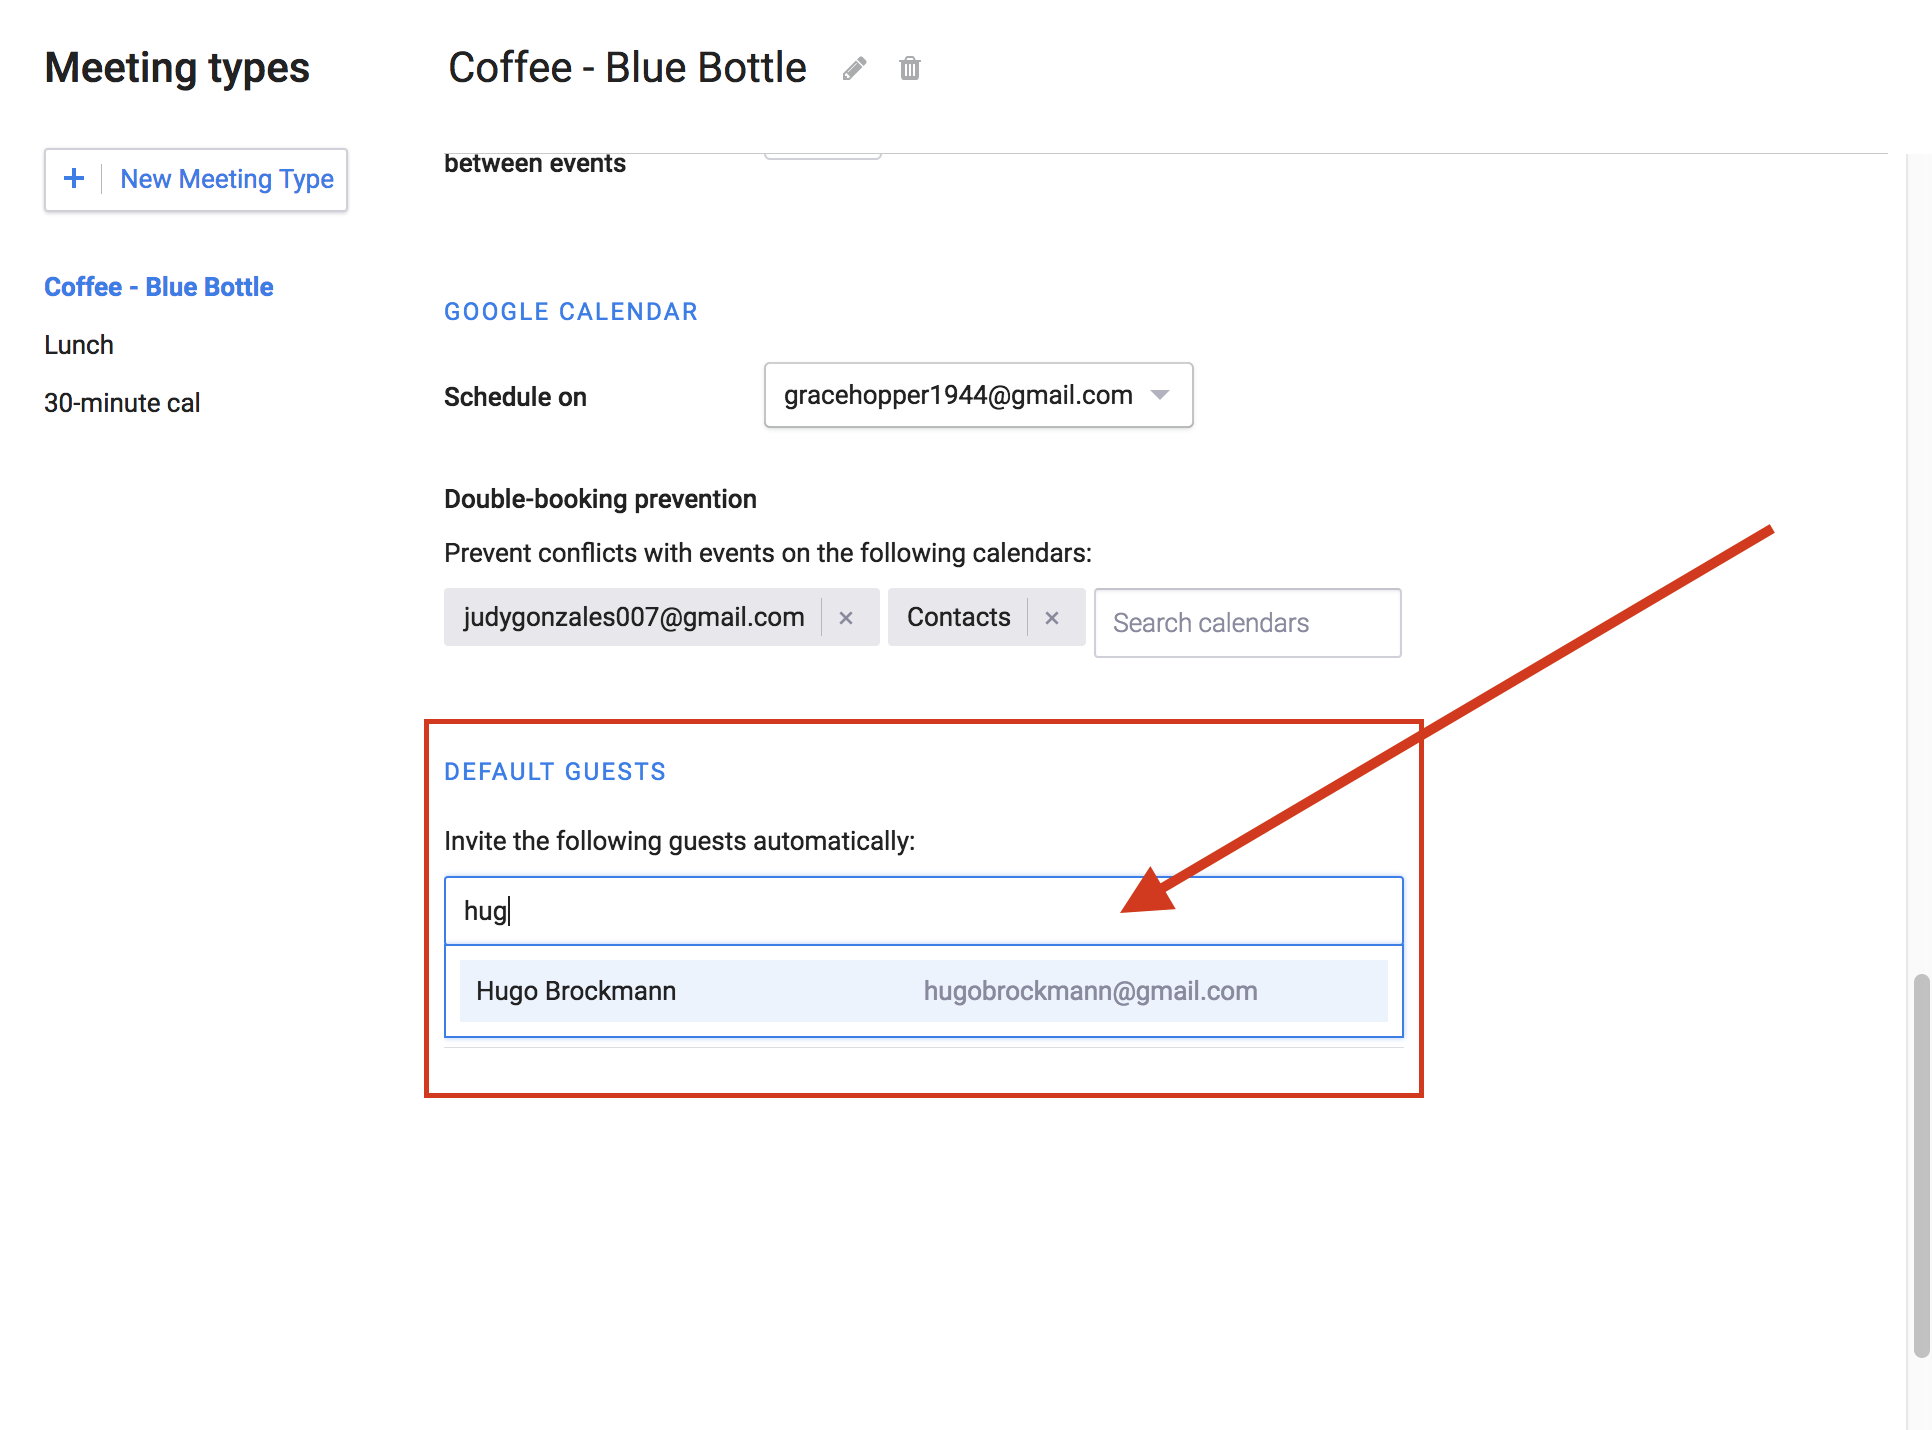Select Coffee - Blue Bottle in the sidebar
Screen dimensions: 1932x1430
click(158, 286)
